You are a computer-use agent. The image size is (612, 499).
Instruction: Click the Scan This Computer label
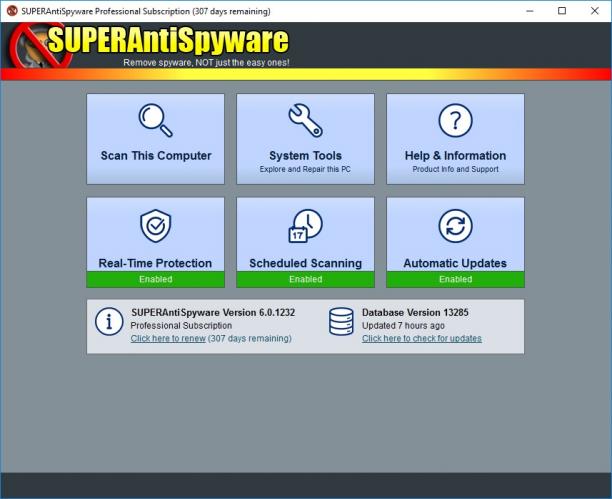pos(156,155)
